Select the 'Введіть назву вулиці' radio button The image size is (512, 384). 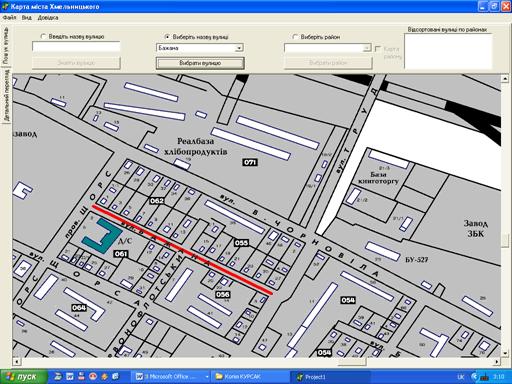tap(43, 36)
